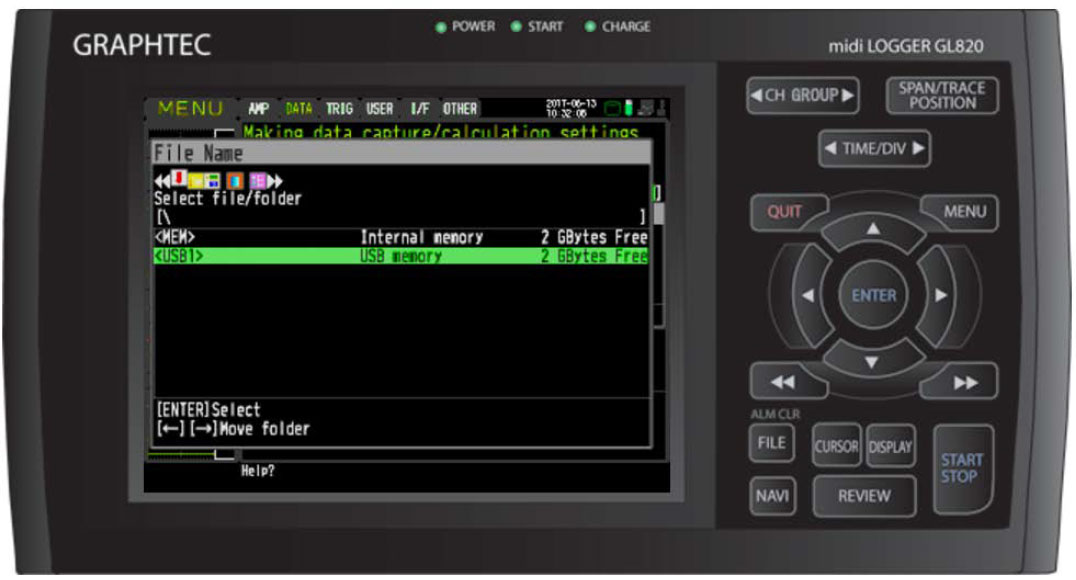The image size is (1076, 580).
Task: Click the CHARGE indicator light
Action: click(x=590, y=27)
